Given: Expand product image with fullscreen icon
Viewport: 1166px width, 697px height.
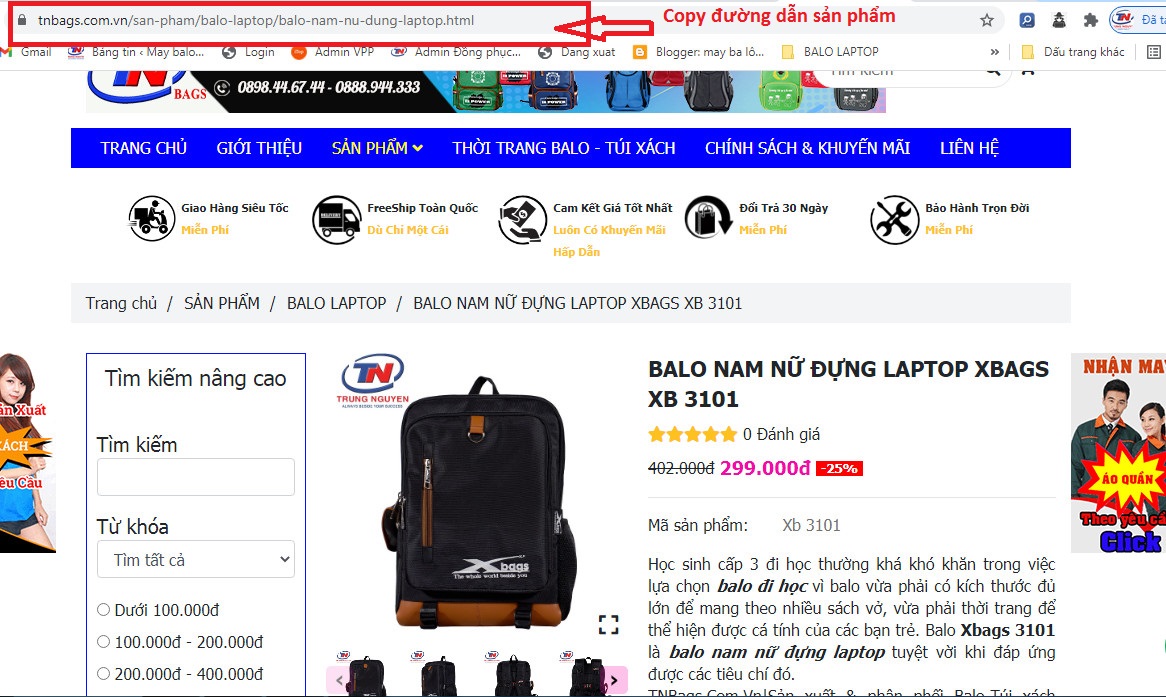Looking at the screenshot, I should pos(608,625).
